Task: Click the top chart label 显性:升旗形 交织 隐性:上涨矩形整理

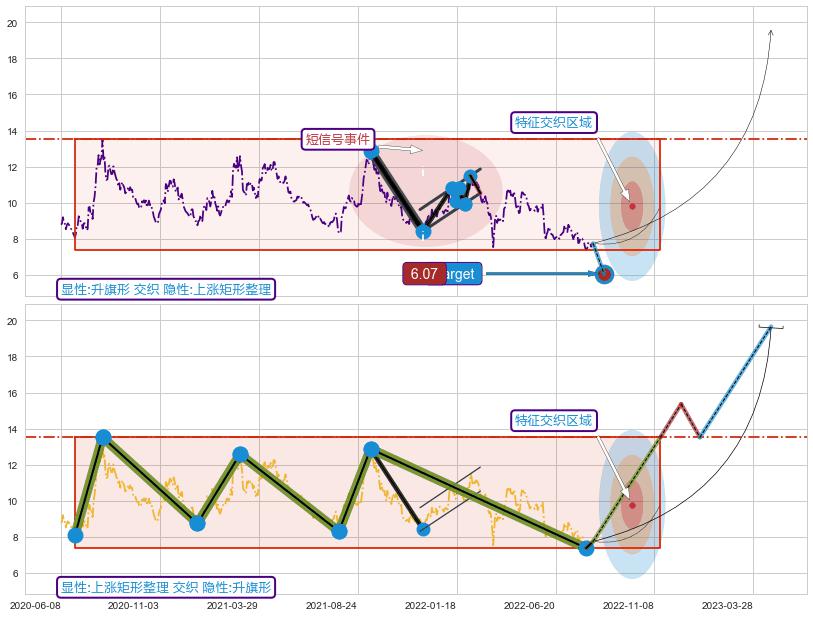Action: [166, 289]
